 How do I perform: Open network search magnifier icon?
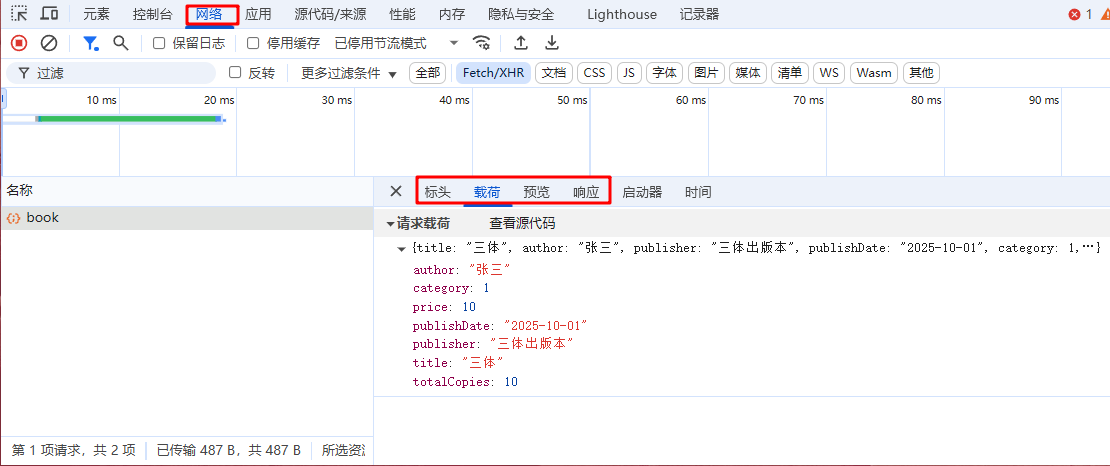pos(121,43)
